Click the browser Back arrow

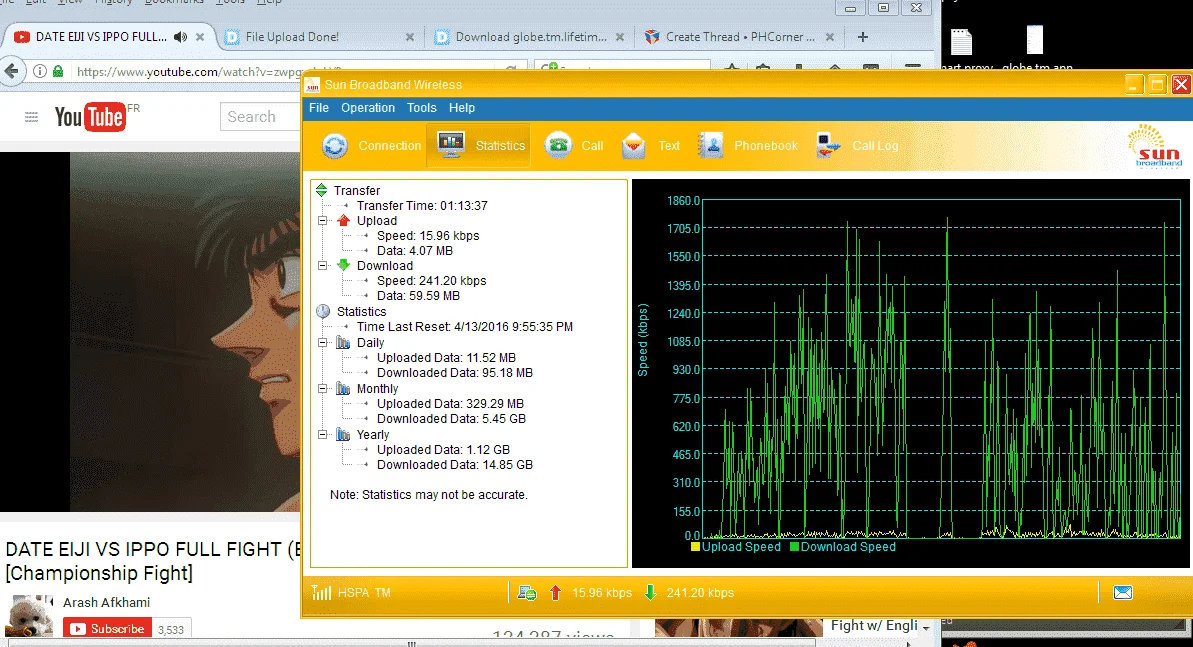pyautogui.click(x=11, y=72)
